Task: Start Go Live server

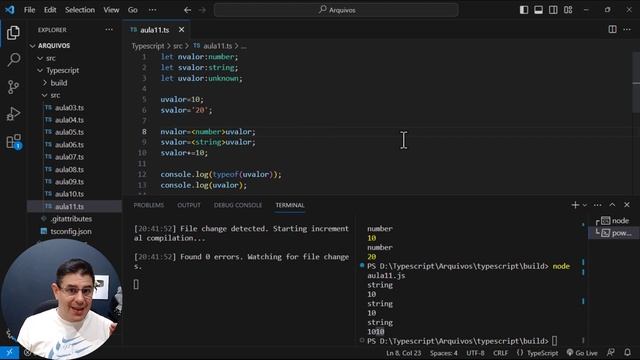Action: (x=582, y=353)
